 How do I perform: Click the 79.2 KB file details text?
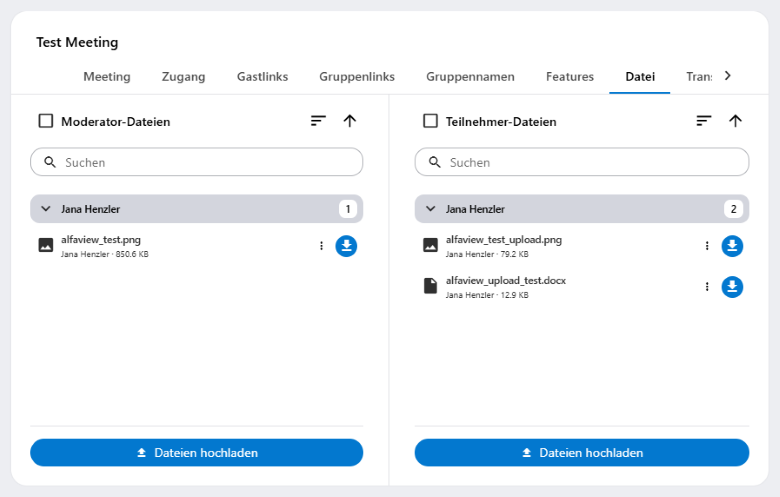(x=487, y=254)
